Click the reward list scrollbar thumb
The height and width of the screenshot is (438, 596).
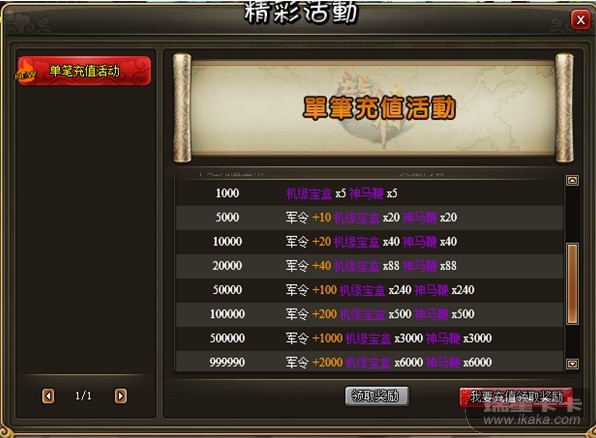(572, 284)
